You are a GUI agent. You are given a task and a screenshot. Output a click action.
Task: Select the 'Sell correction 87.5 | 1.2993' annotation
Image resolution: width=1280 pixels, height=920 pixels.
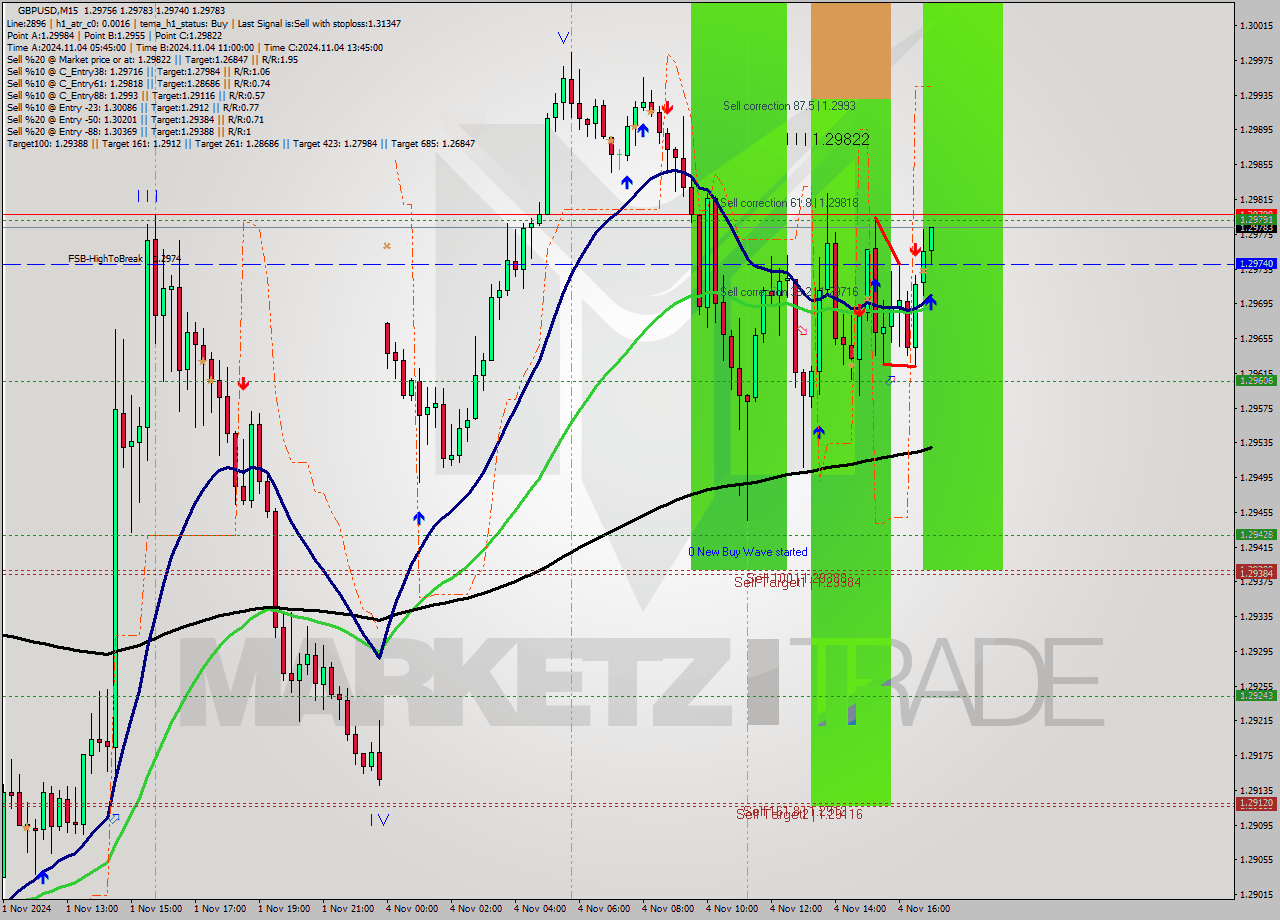pyautogui.click(x=789, y=105)
